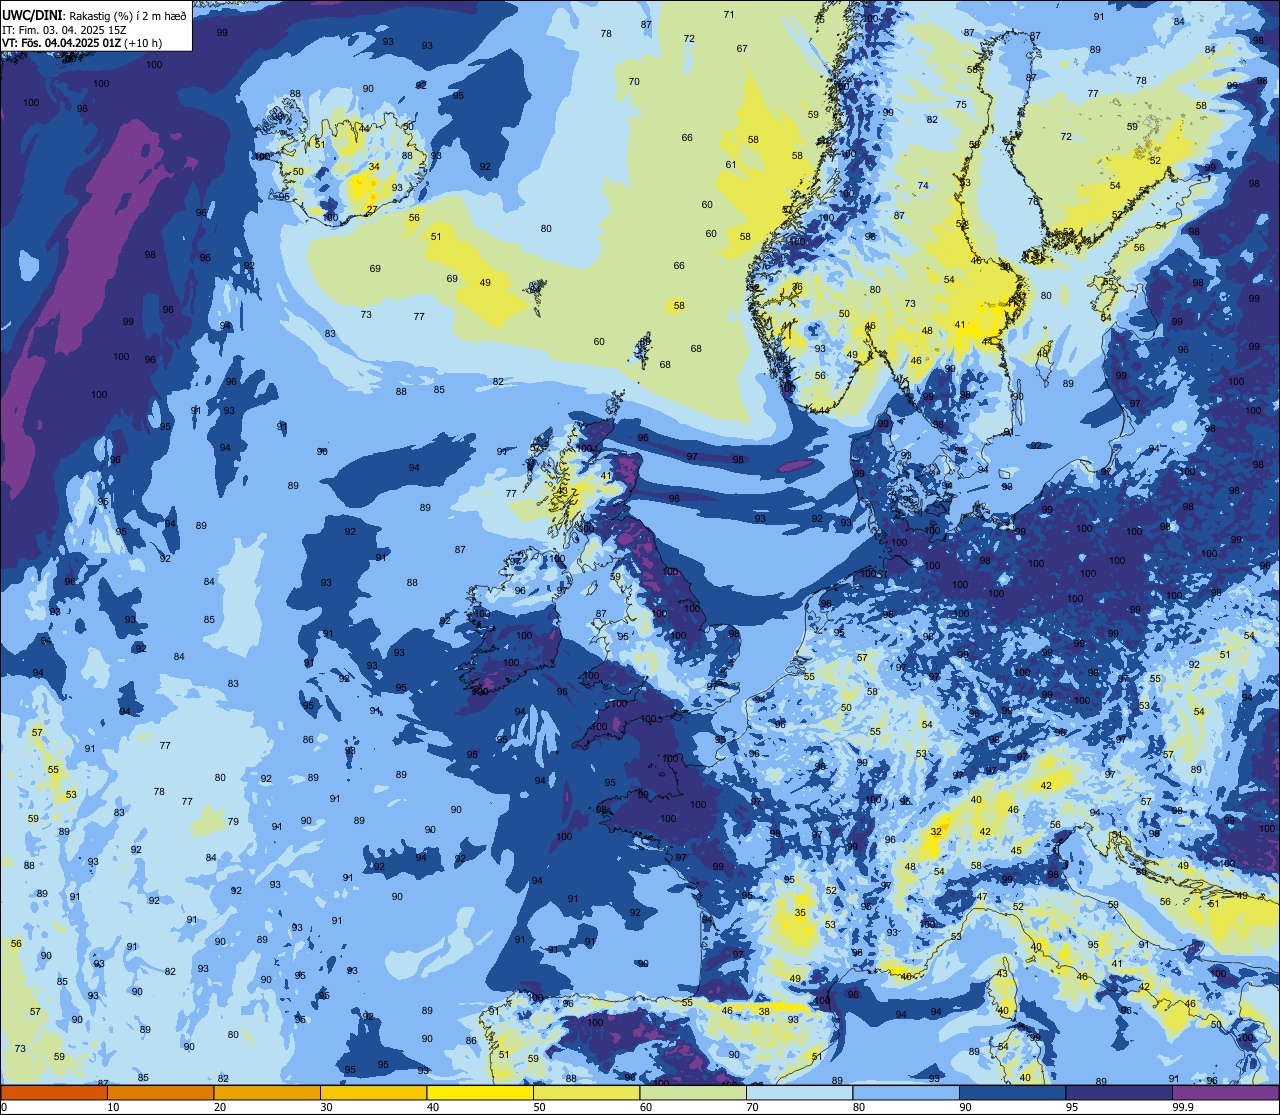This screenshot has width=1280, height=1115.
Task: Click the legend tick label 99.9
Action: [x=1183, y=1107]
